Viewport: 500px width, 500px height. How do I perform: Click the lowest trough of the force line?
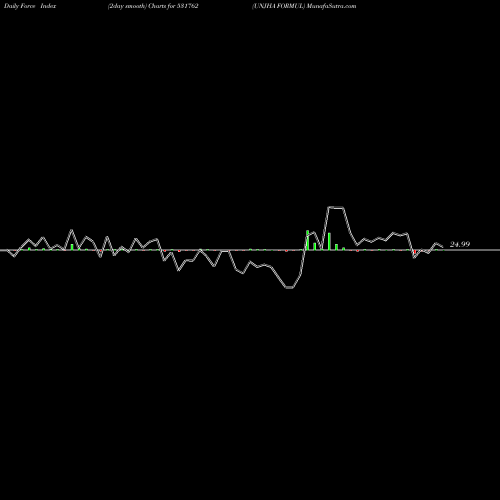pos(289,287)
